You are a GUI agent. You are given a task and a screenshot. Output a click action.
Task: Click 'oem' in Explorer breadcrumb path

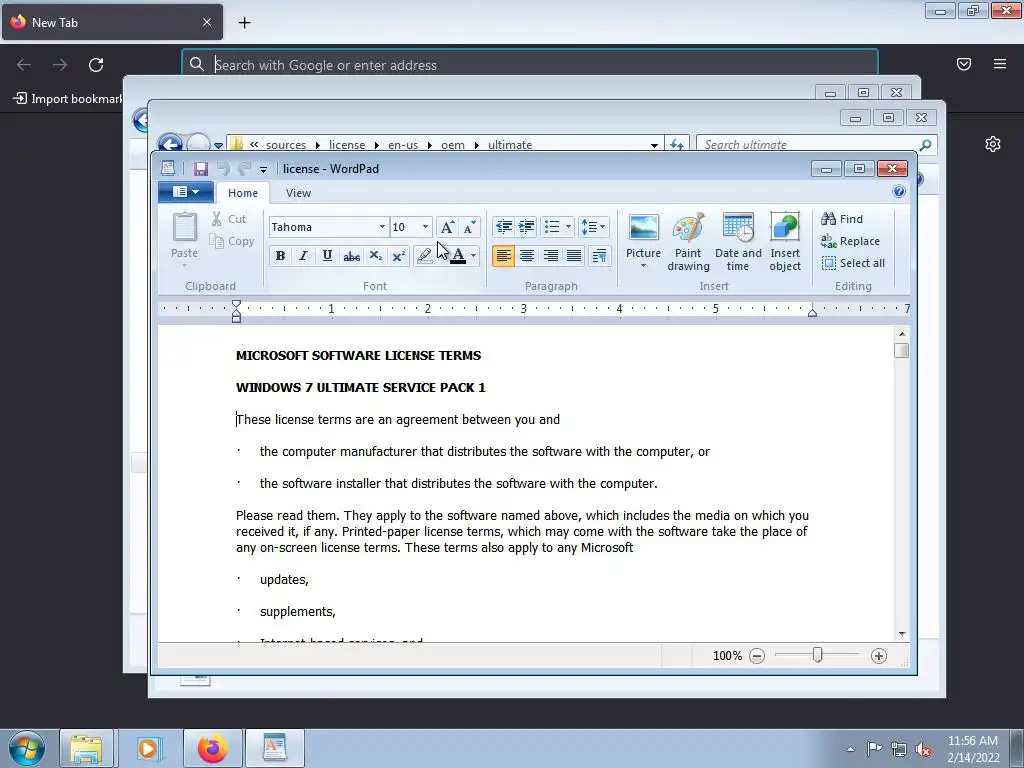point(453,144)
